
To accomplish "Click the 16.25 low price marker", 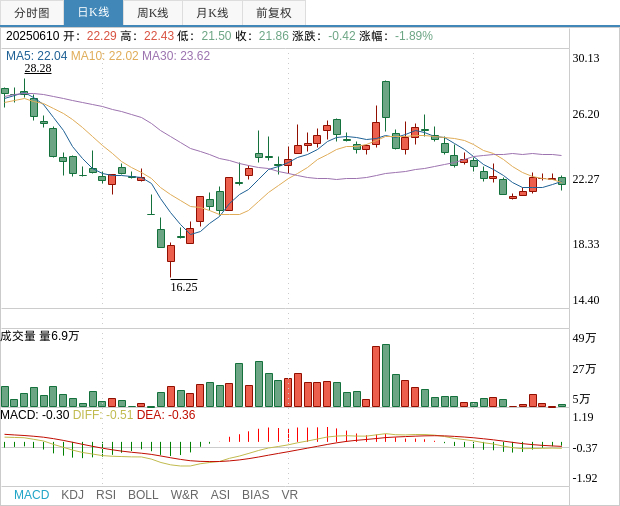I will click(184, 287).
